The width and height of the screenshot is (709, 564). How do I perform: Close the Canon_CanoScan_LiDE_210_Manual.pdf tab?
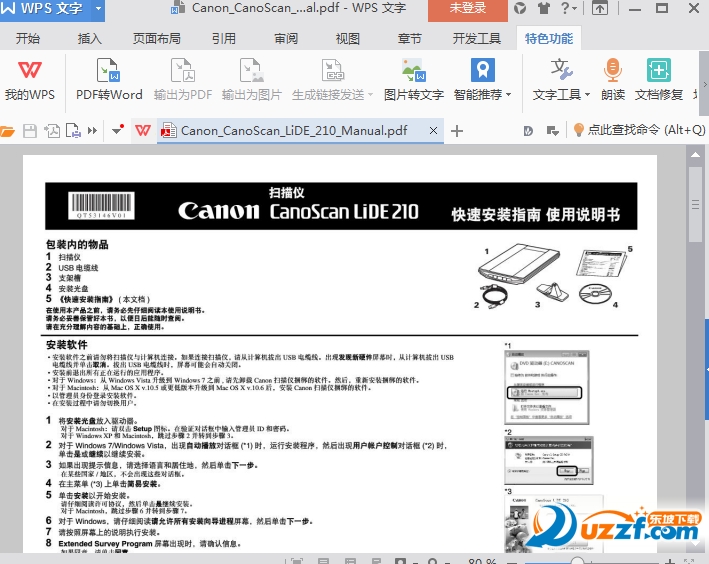coord(433,131)
